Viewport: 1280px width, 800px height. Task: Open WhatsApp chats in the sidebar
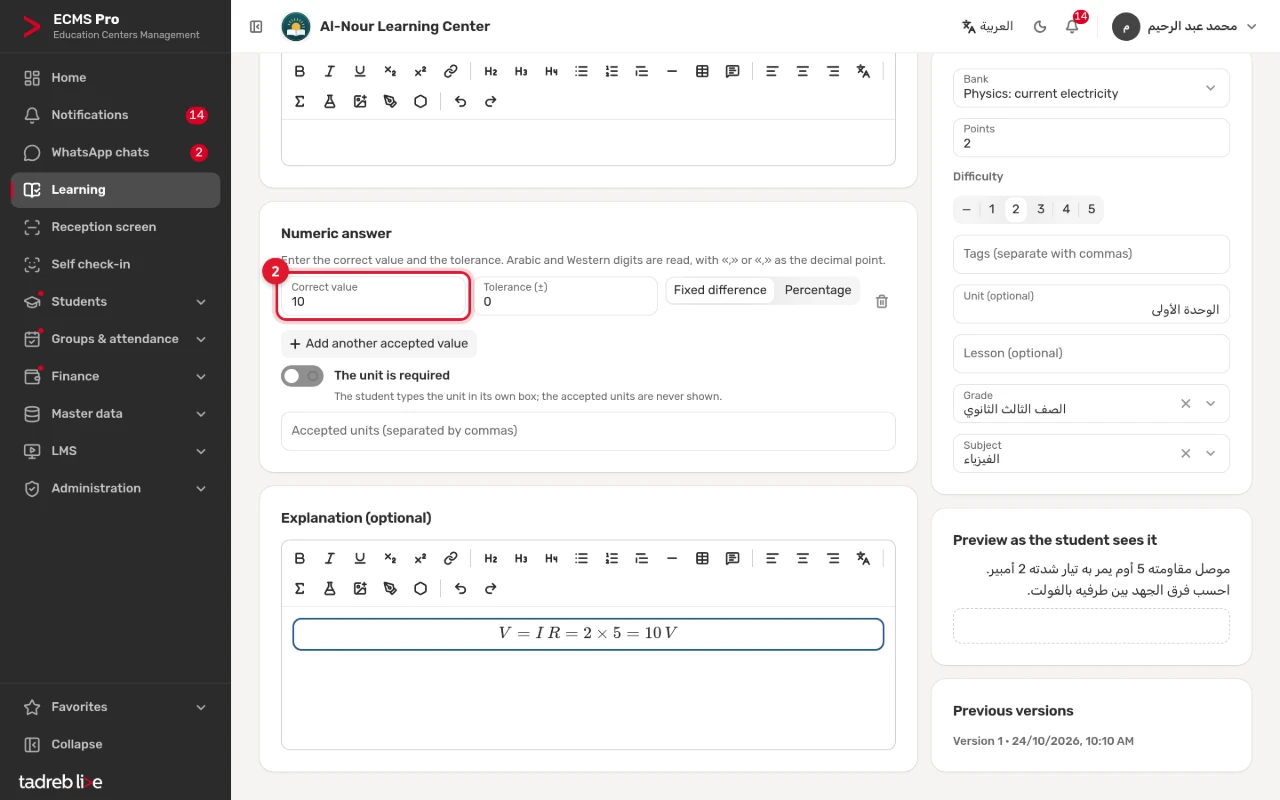tap(115, 152)
